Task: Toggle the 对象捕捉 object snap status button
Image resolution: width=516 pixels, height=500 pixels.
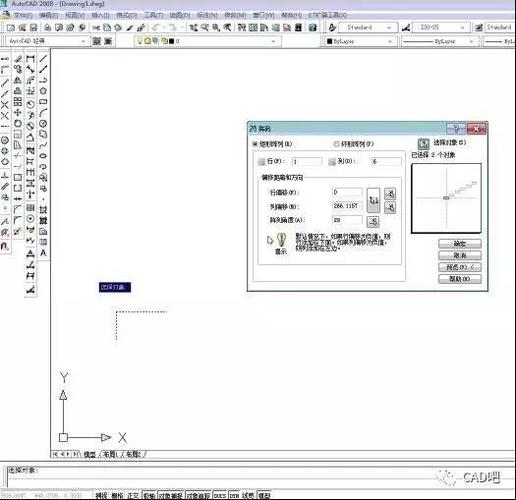Action: pos(171,495)
